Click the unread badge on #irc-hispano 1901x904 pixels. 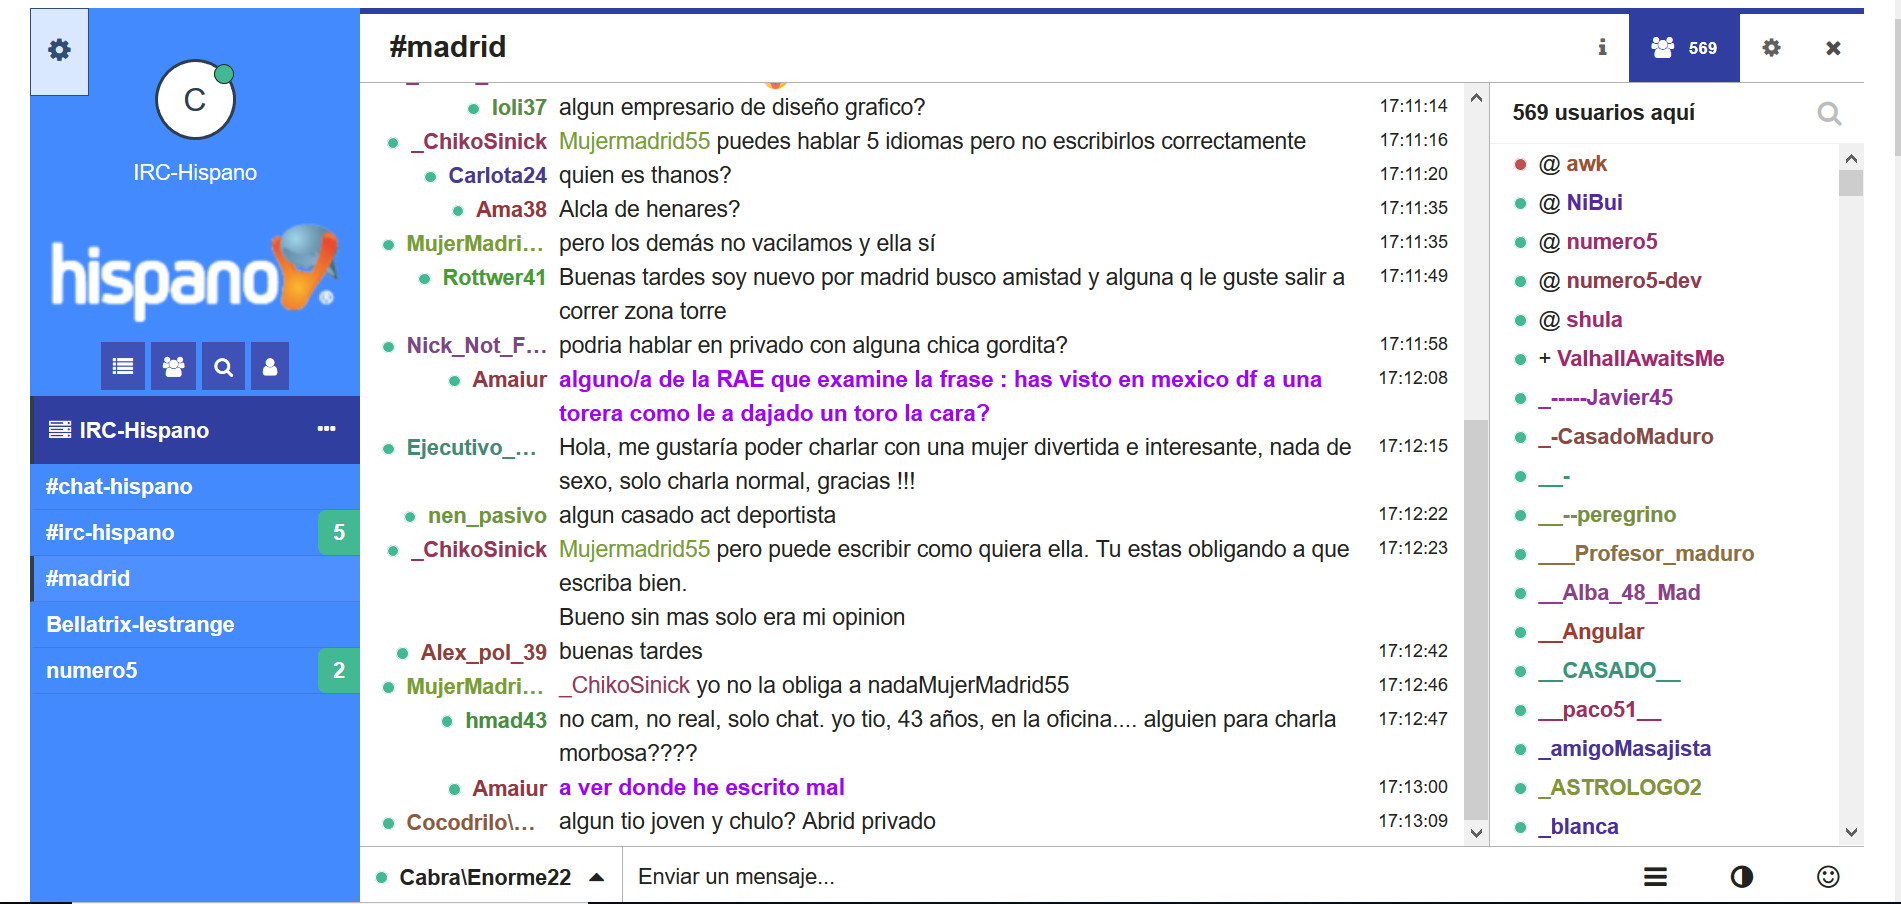pyautogui.click(x=337, y=532)
